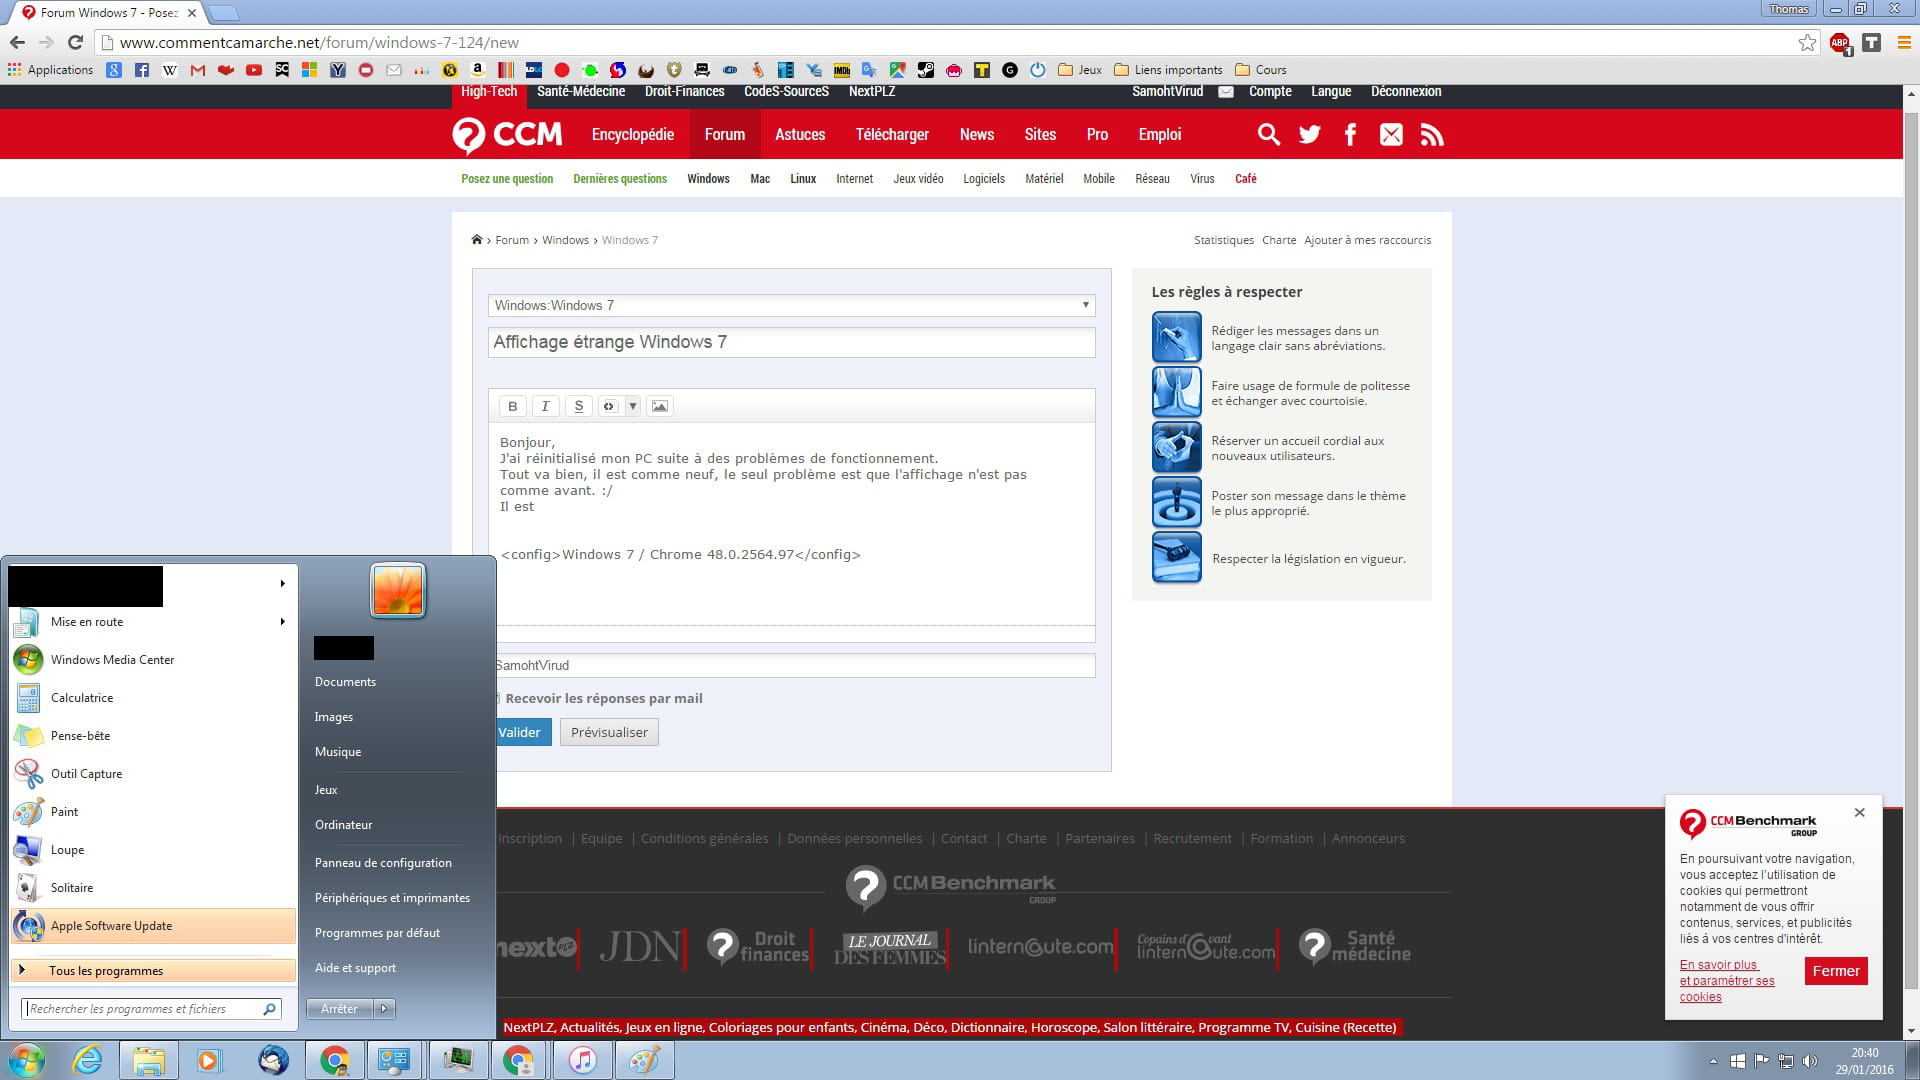Image resolution: width=1920 pixels, height=1080 pixels.
Task: Click the Start menu program search box
Action: [151, 1009]
